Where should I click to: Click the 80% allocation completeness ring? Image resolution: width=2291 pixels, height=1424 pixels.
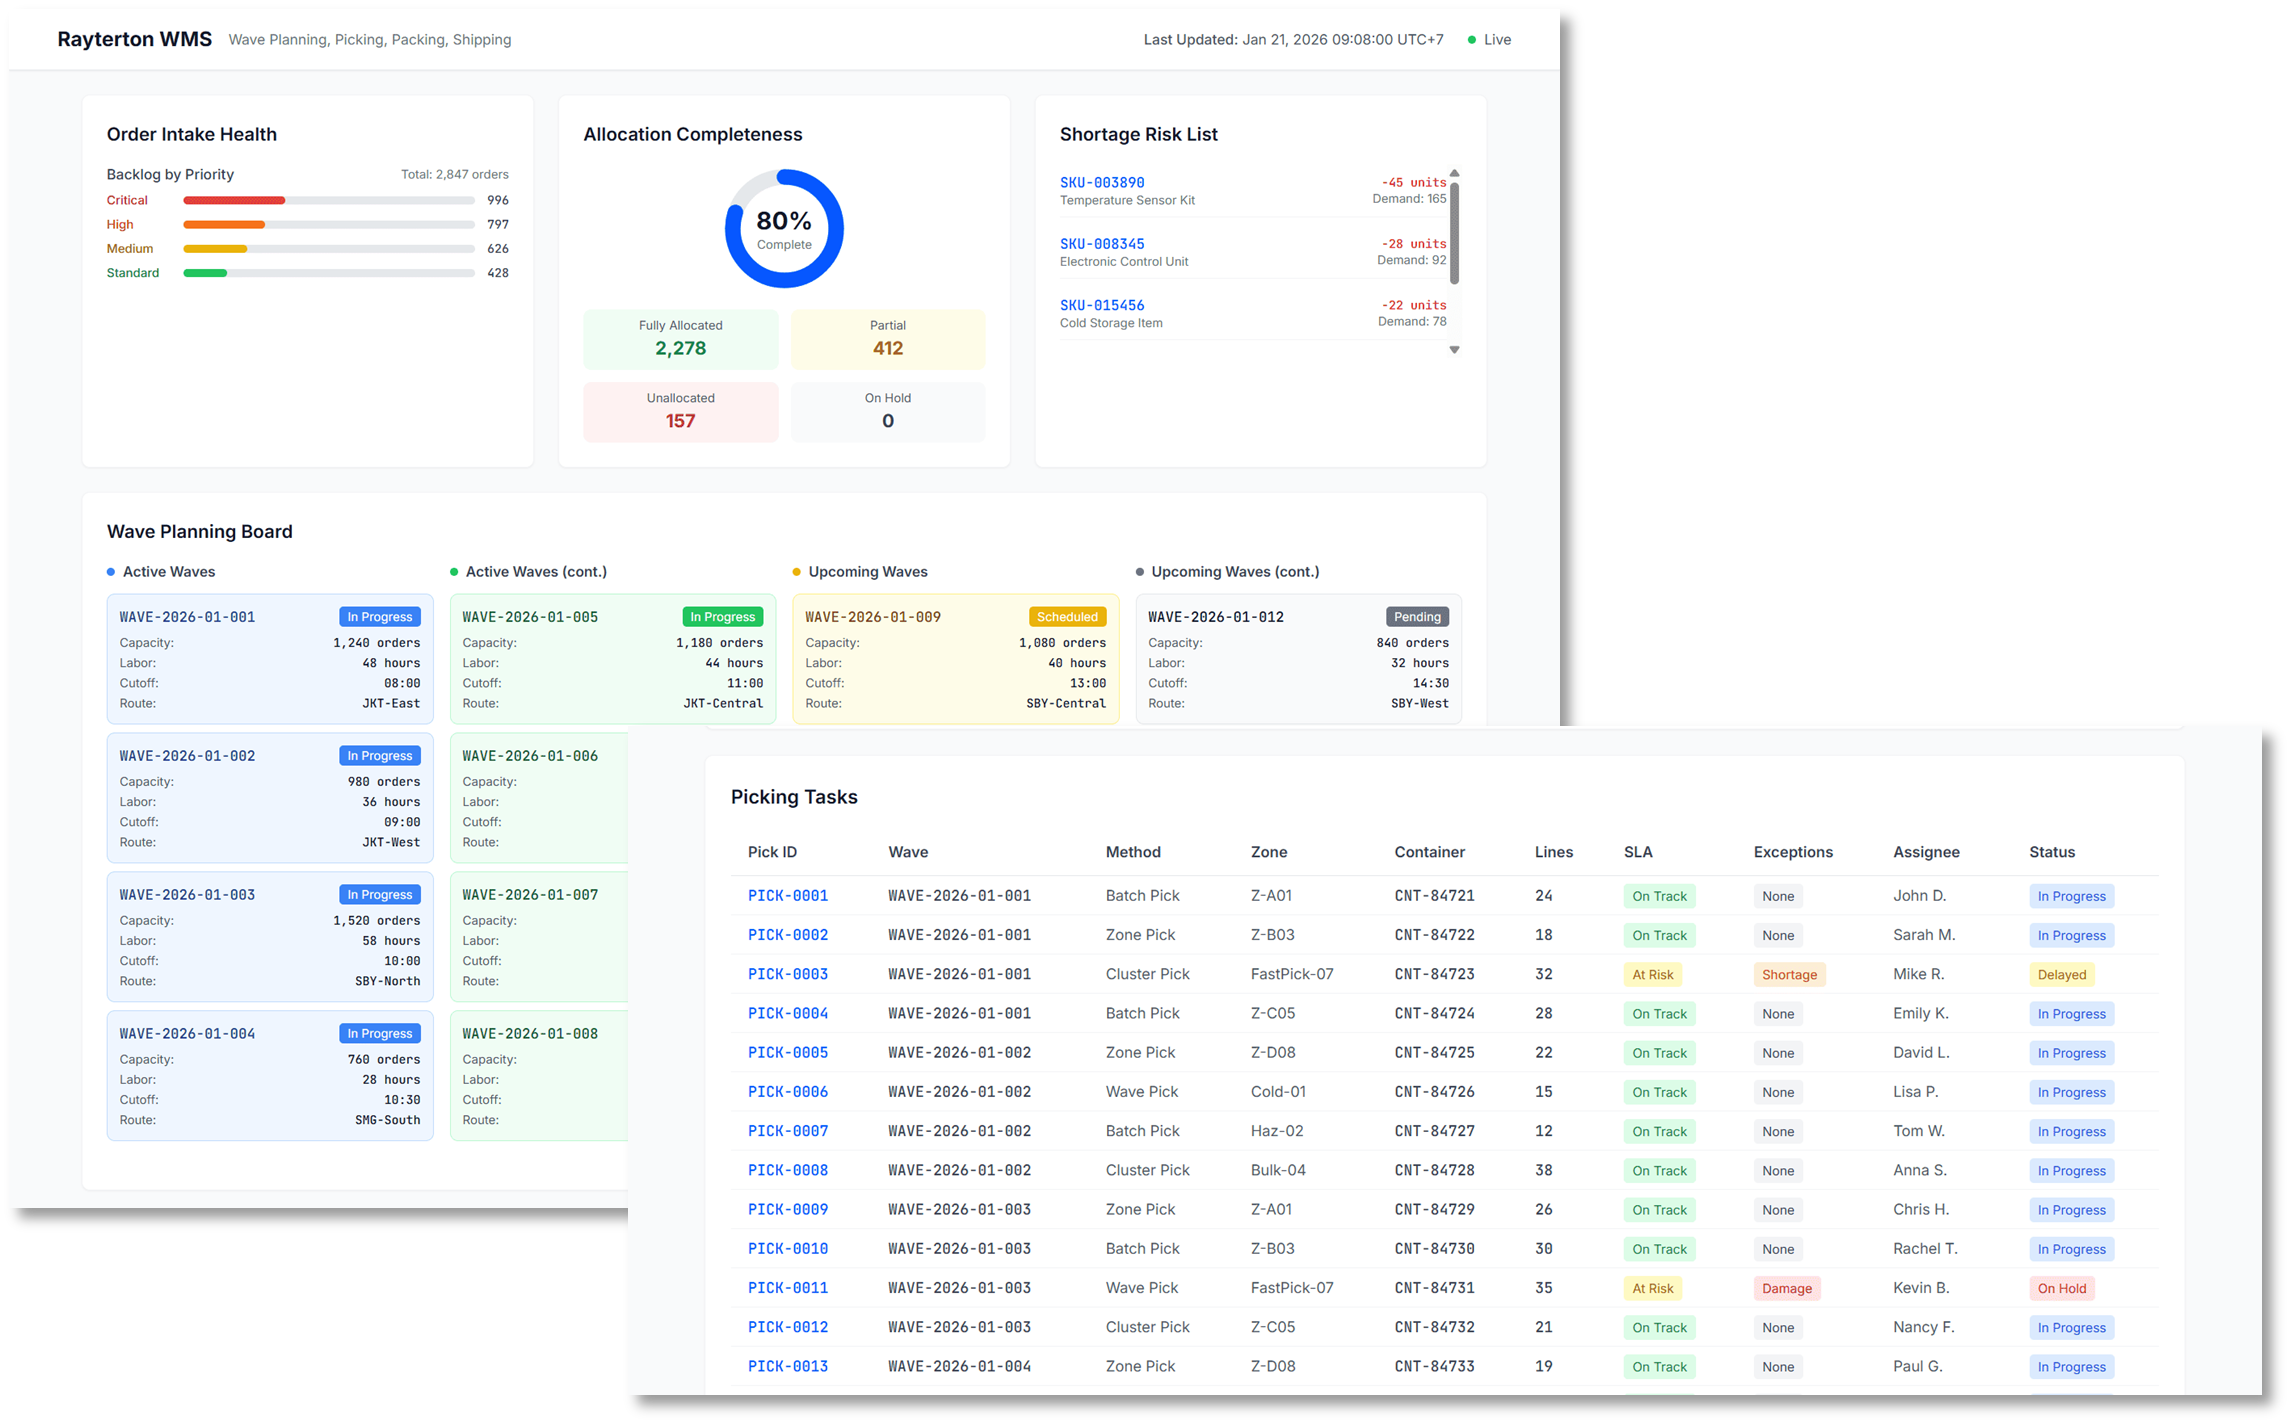coord(784,229)
